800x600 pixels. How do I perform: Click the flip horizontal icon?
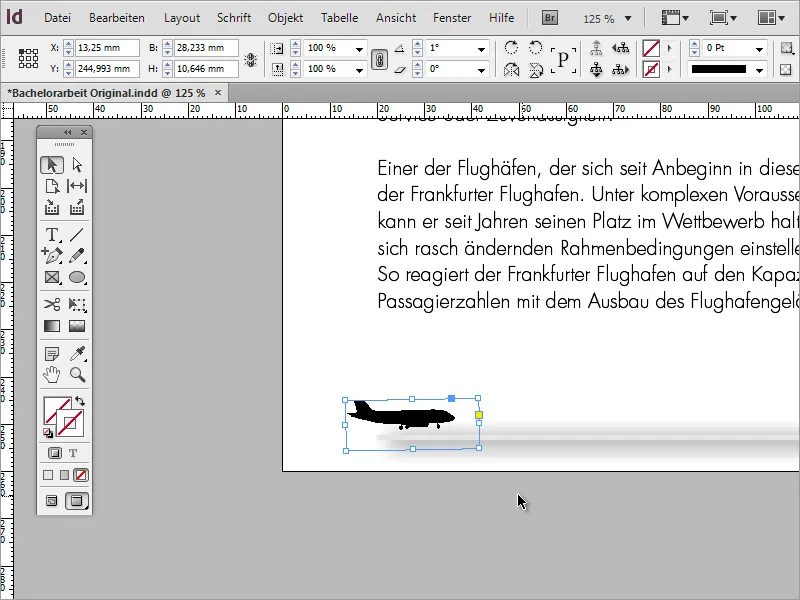[511, 69]
